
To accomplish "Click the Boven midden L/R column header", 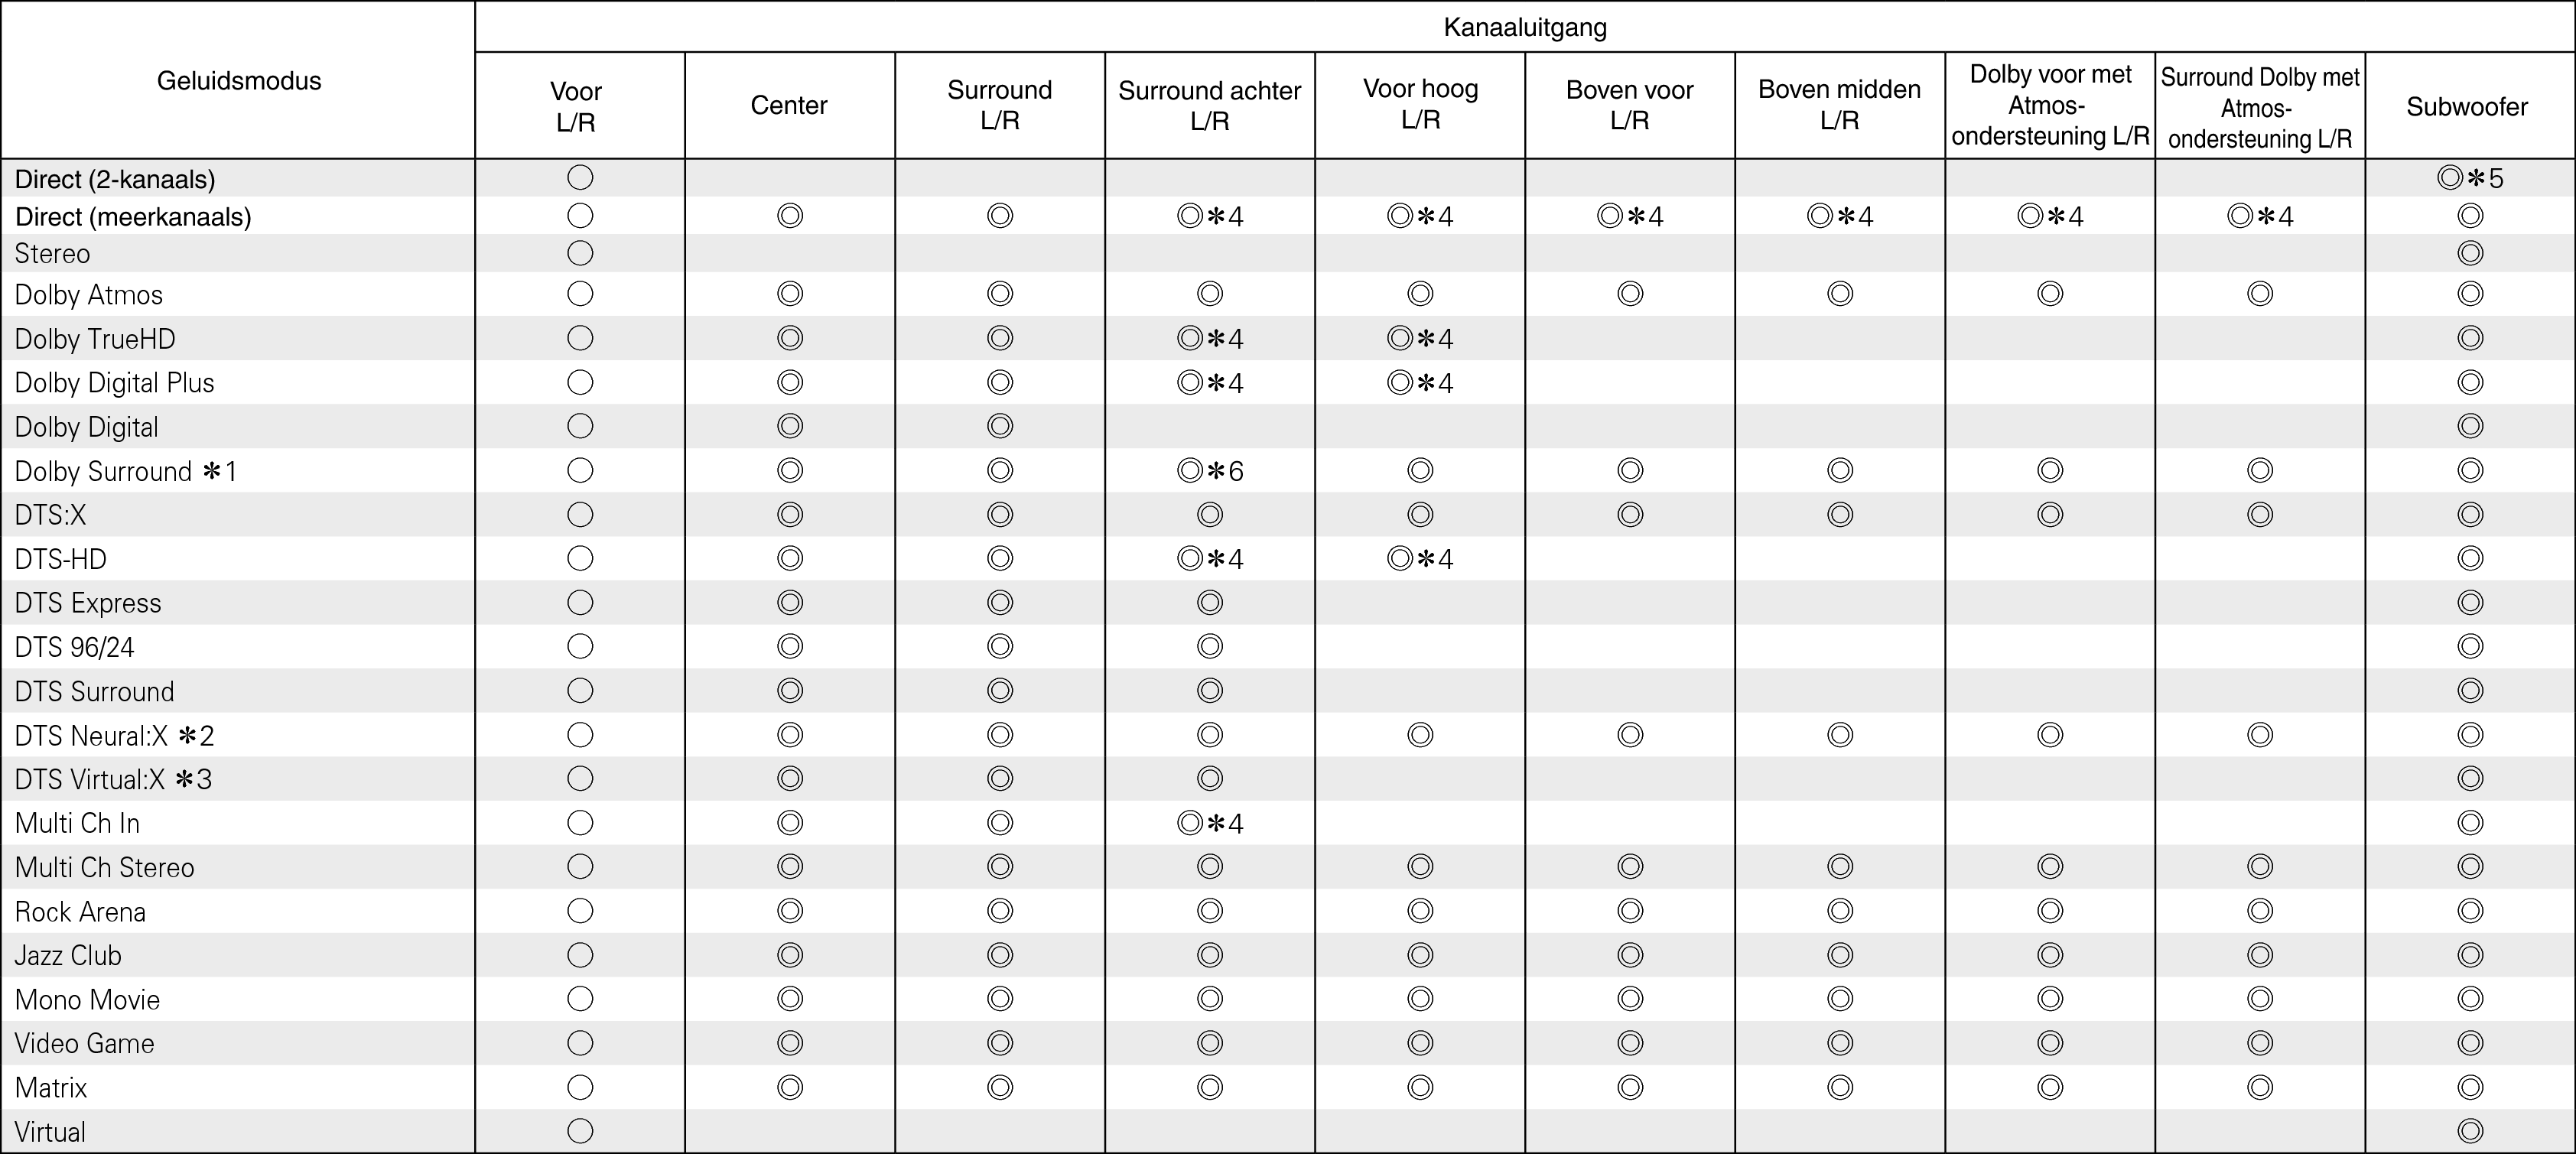I will [1839, 105].
